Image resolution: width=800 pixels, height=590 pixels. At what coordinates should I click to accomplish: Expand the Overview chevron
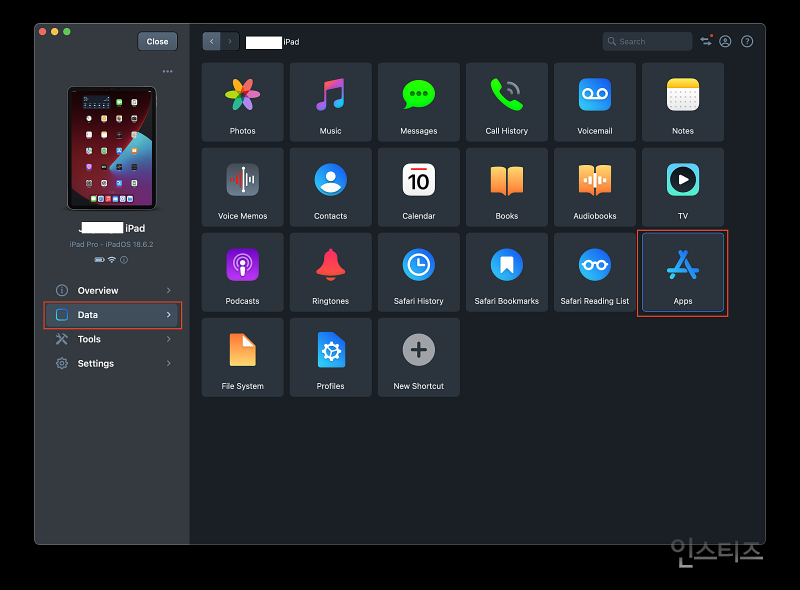168,290
